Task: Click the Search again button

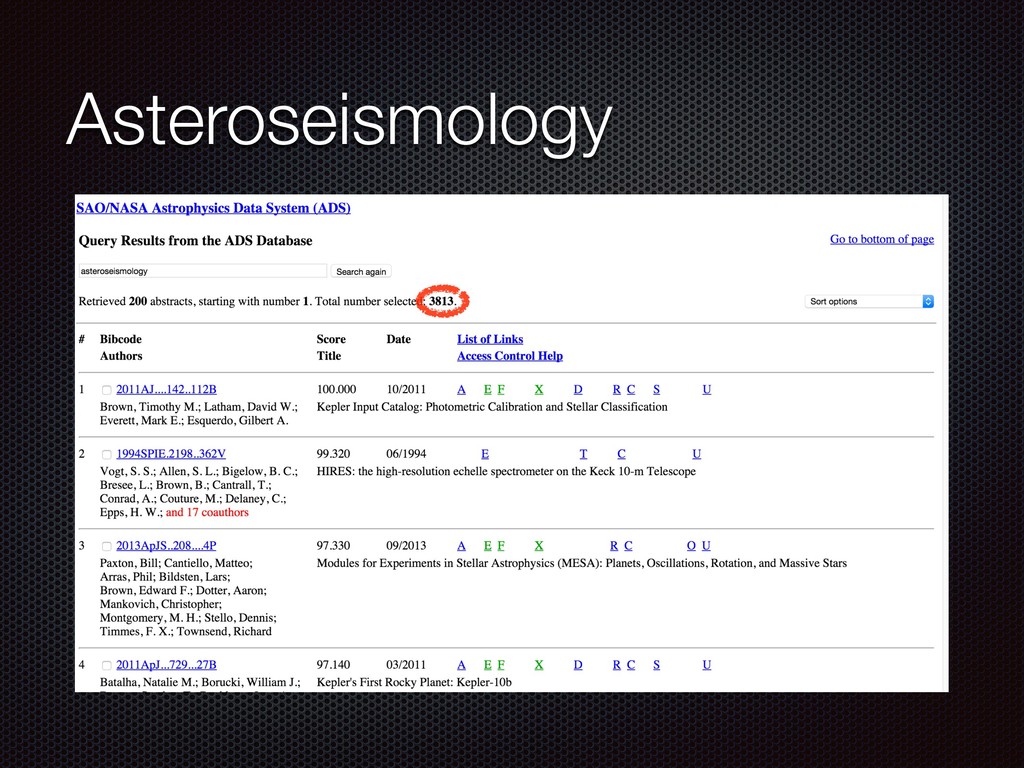Action: point(361,272)
